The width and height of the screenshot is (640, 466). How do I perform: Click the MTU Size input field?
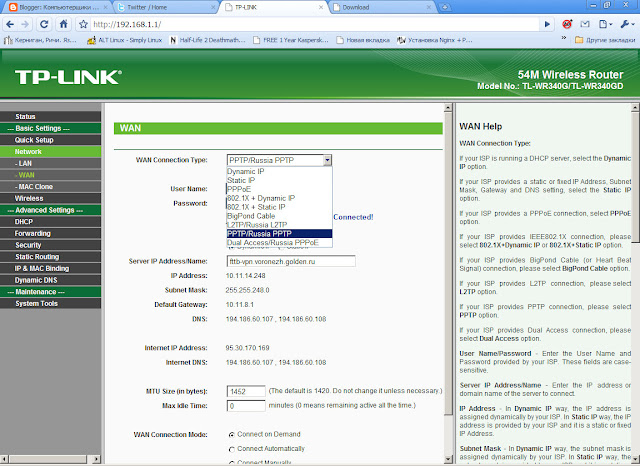pyautogui.click(x=246, y=392)
